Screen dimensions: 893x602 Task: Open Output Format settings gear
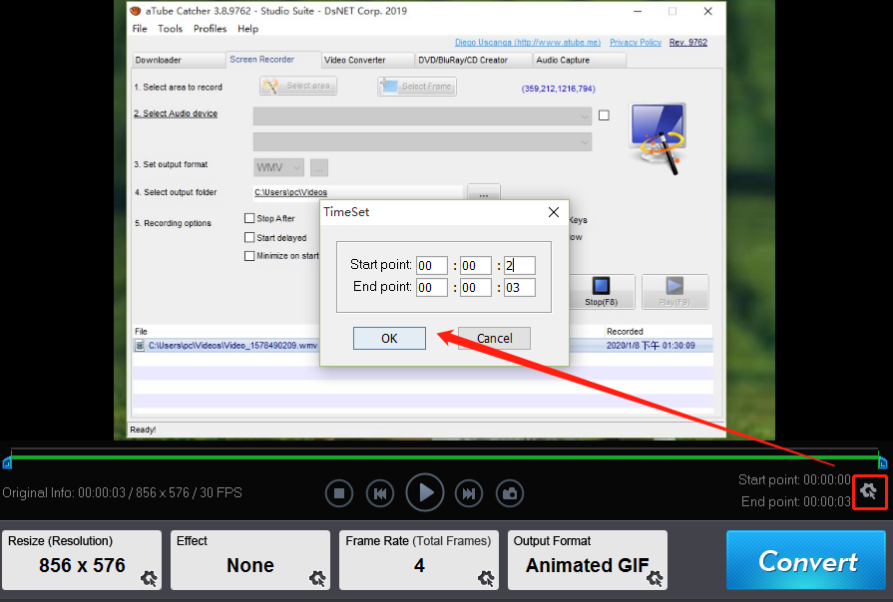655,579
